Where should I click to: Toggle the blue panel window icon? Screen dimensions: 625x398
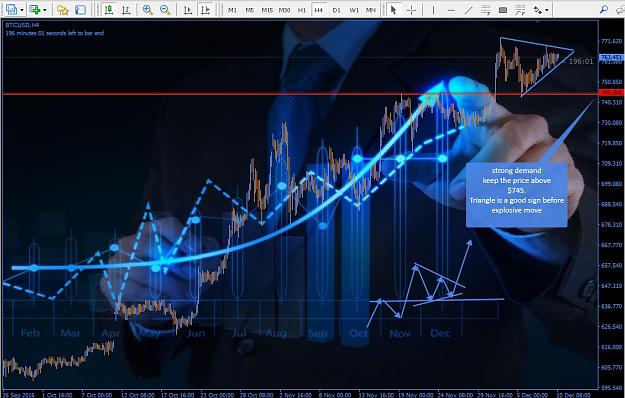click(x=80, y=10)
